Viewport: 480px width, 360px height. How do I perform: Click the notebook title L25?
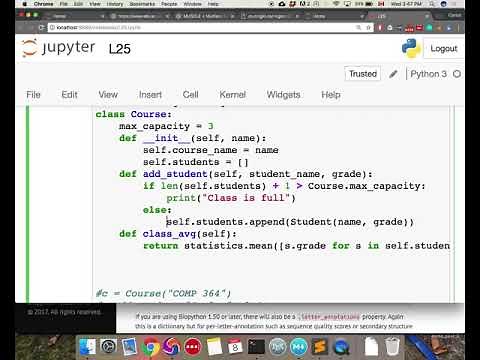point(120,49)
